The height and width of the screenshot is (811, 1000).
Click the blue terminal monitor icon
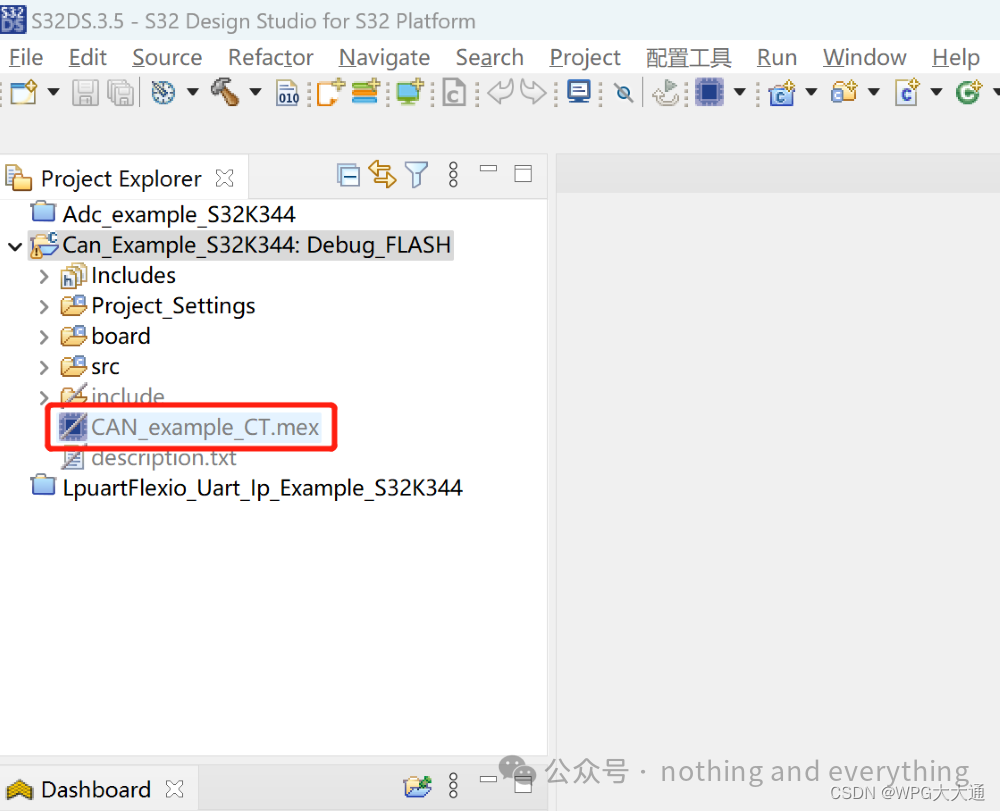[x=579, y=92]
